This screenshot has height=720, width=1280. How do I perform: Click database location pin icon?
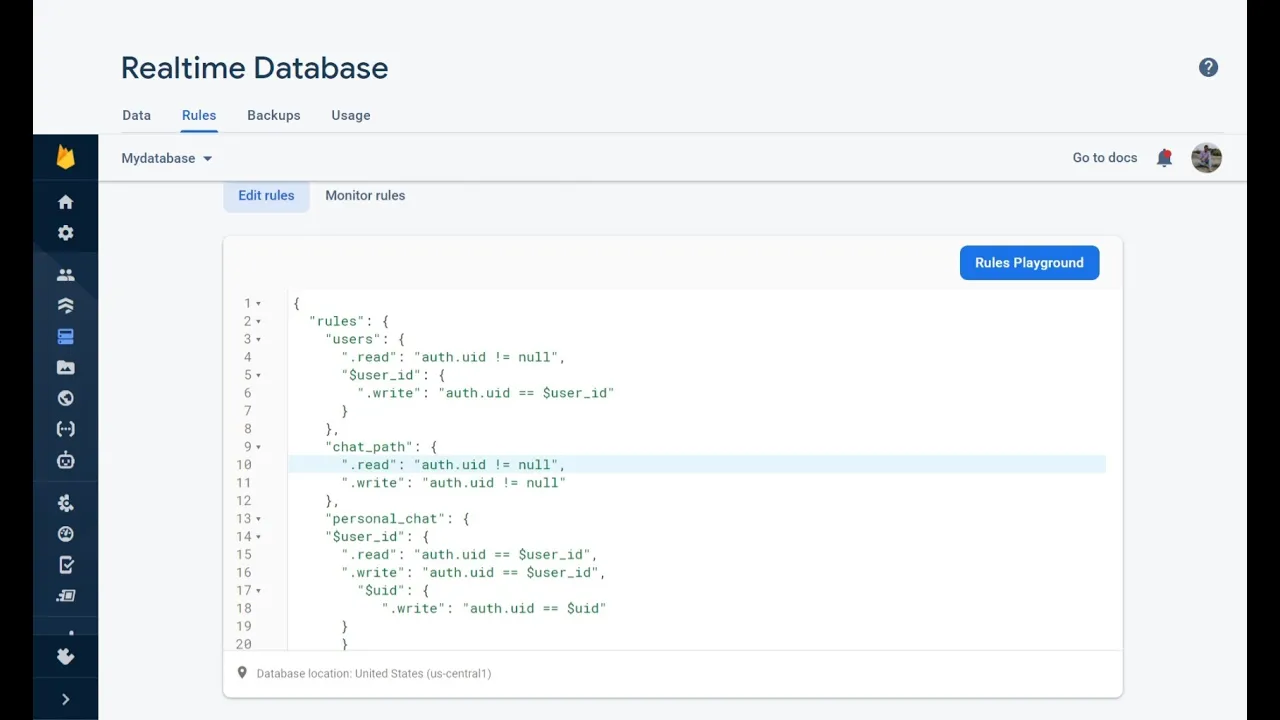(242, 673)
